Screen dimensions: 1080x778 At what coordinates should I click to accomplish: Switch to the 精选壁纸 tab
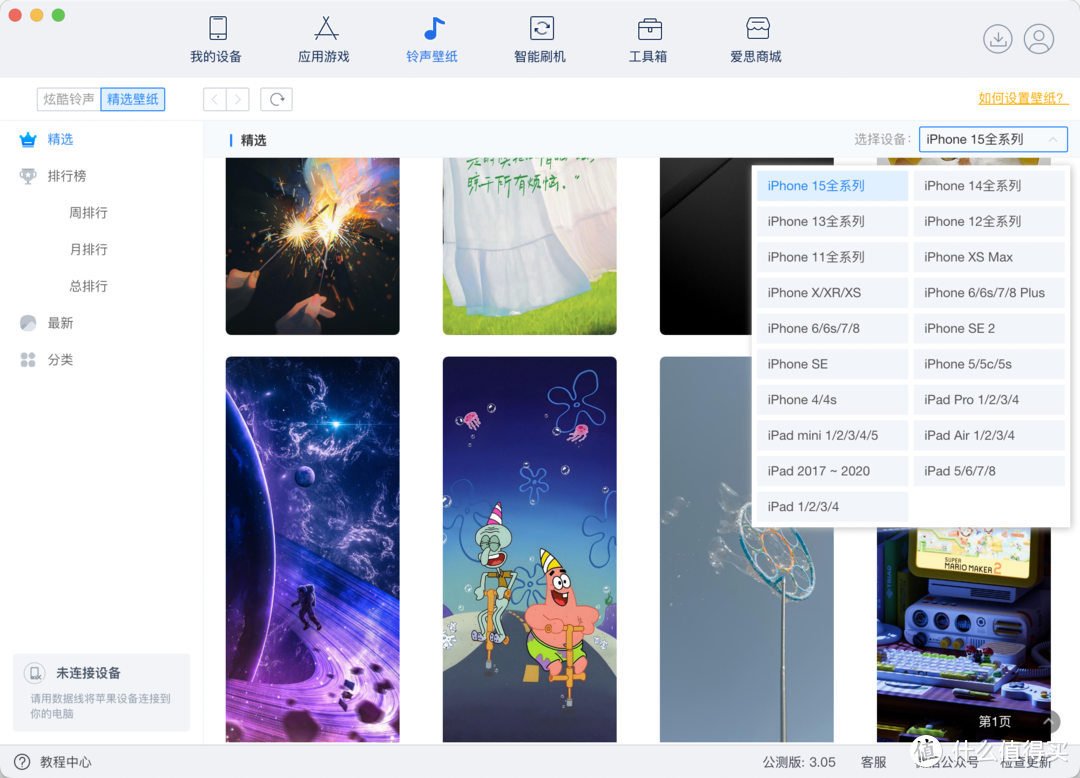(x=133, y=99)
